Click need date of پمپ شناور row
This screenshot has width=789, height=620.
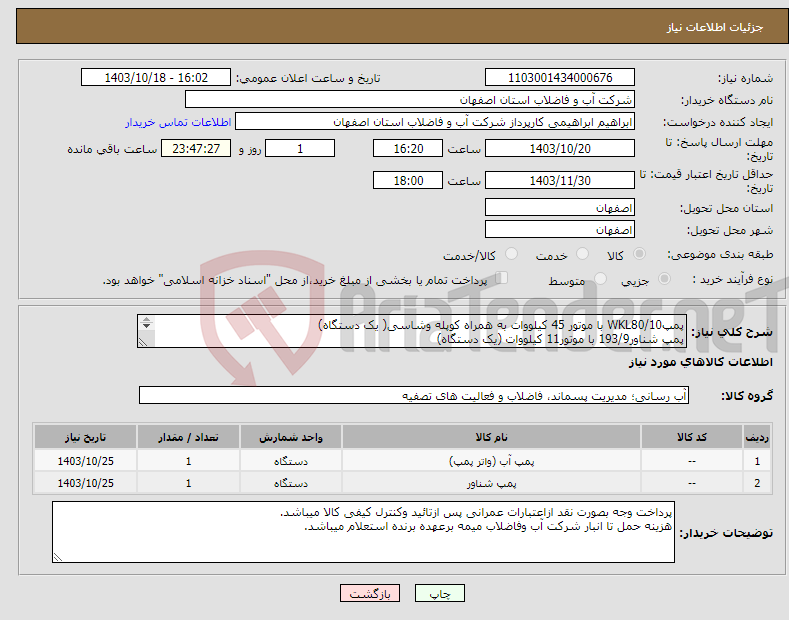click(x=85, y=483)
